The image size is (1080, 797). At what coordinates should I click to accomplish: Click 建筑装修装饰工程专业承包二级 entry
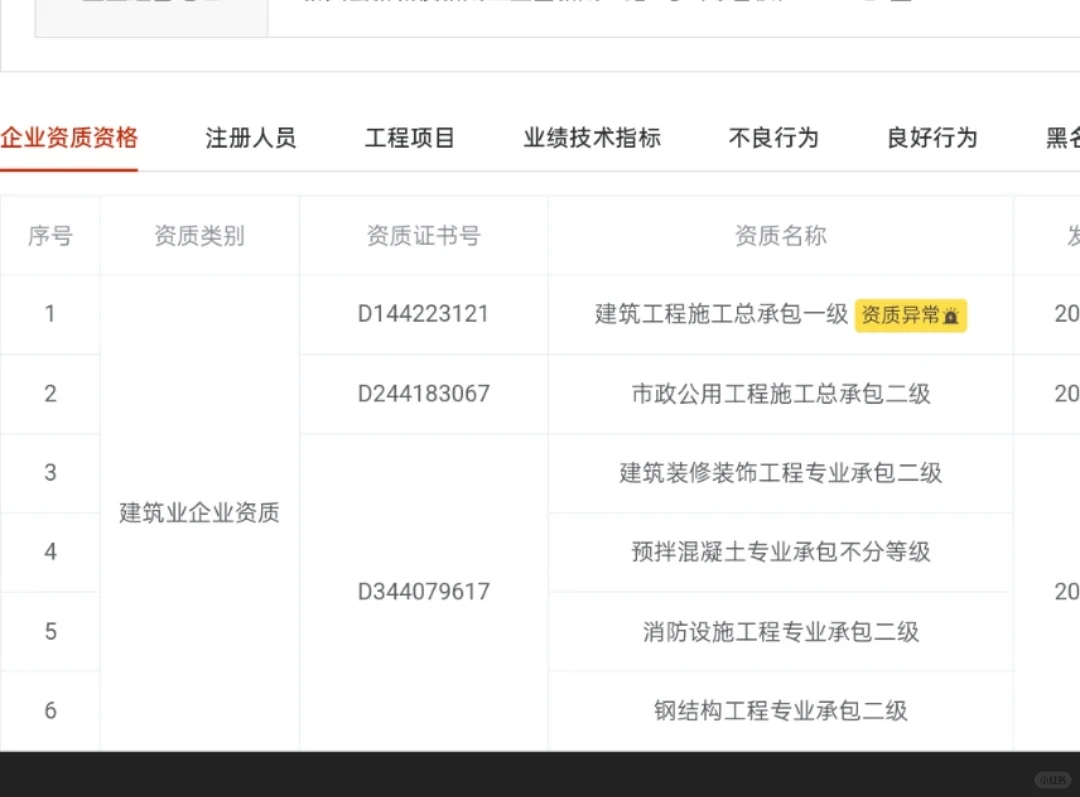point(780,473)
